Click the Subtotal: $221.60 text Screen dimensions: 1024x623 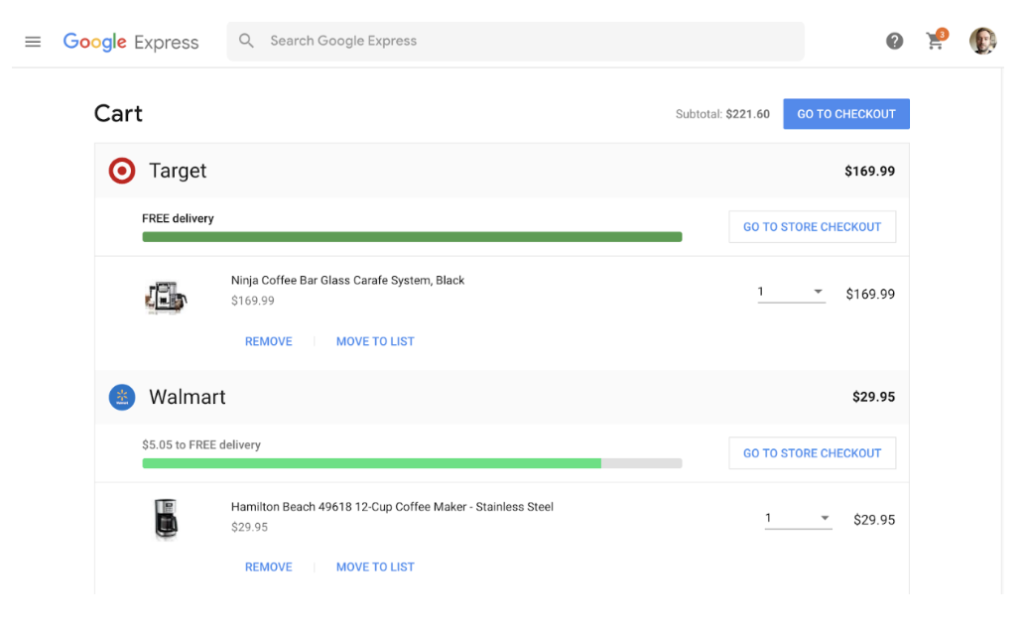[722, 114]
